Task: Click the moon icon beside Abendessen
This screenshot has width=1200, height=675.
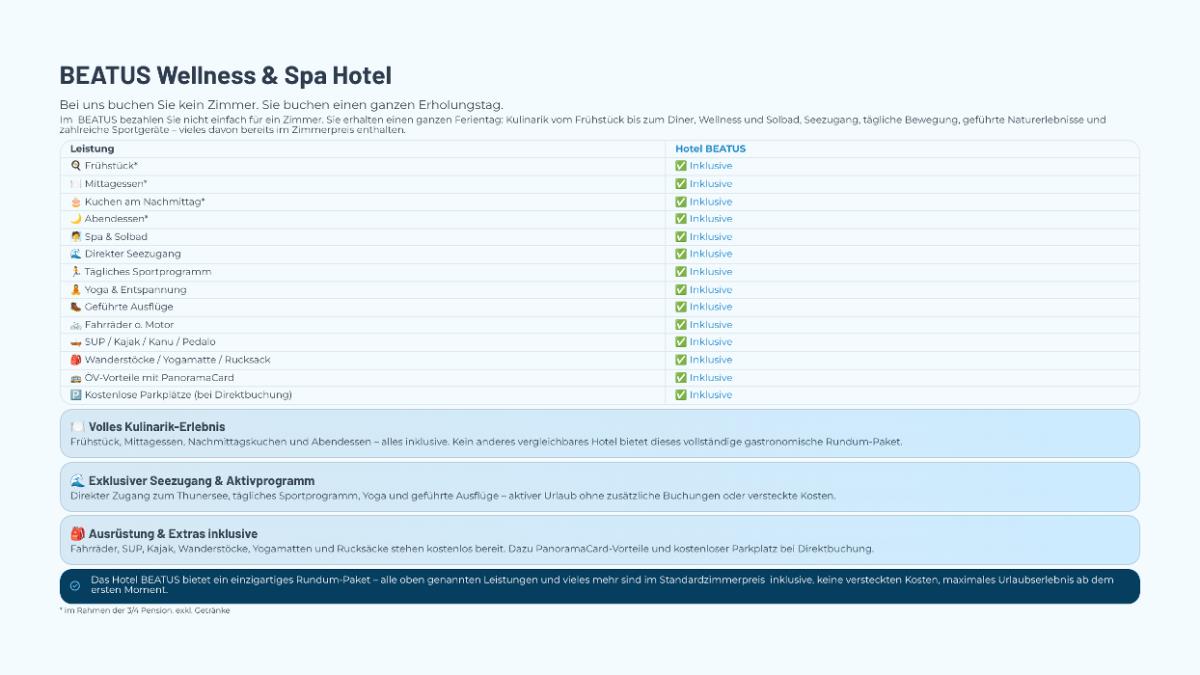Action: click(76, 219)
